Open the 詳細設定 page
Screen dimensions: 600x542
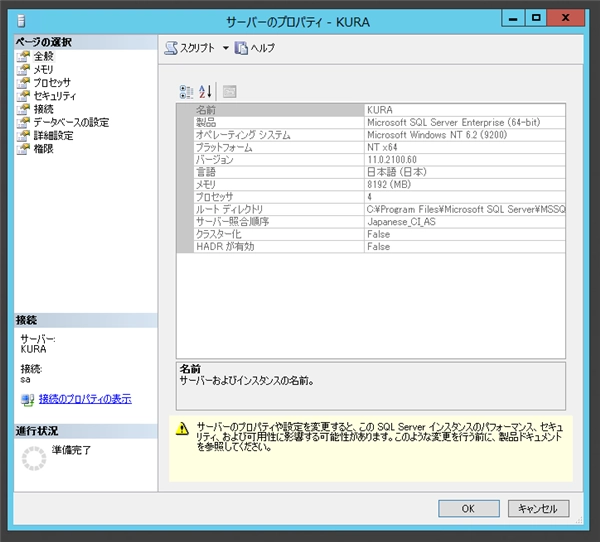53,136
